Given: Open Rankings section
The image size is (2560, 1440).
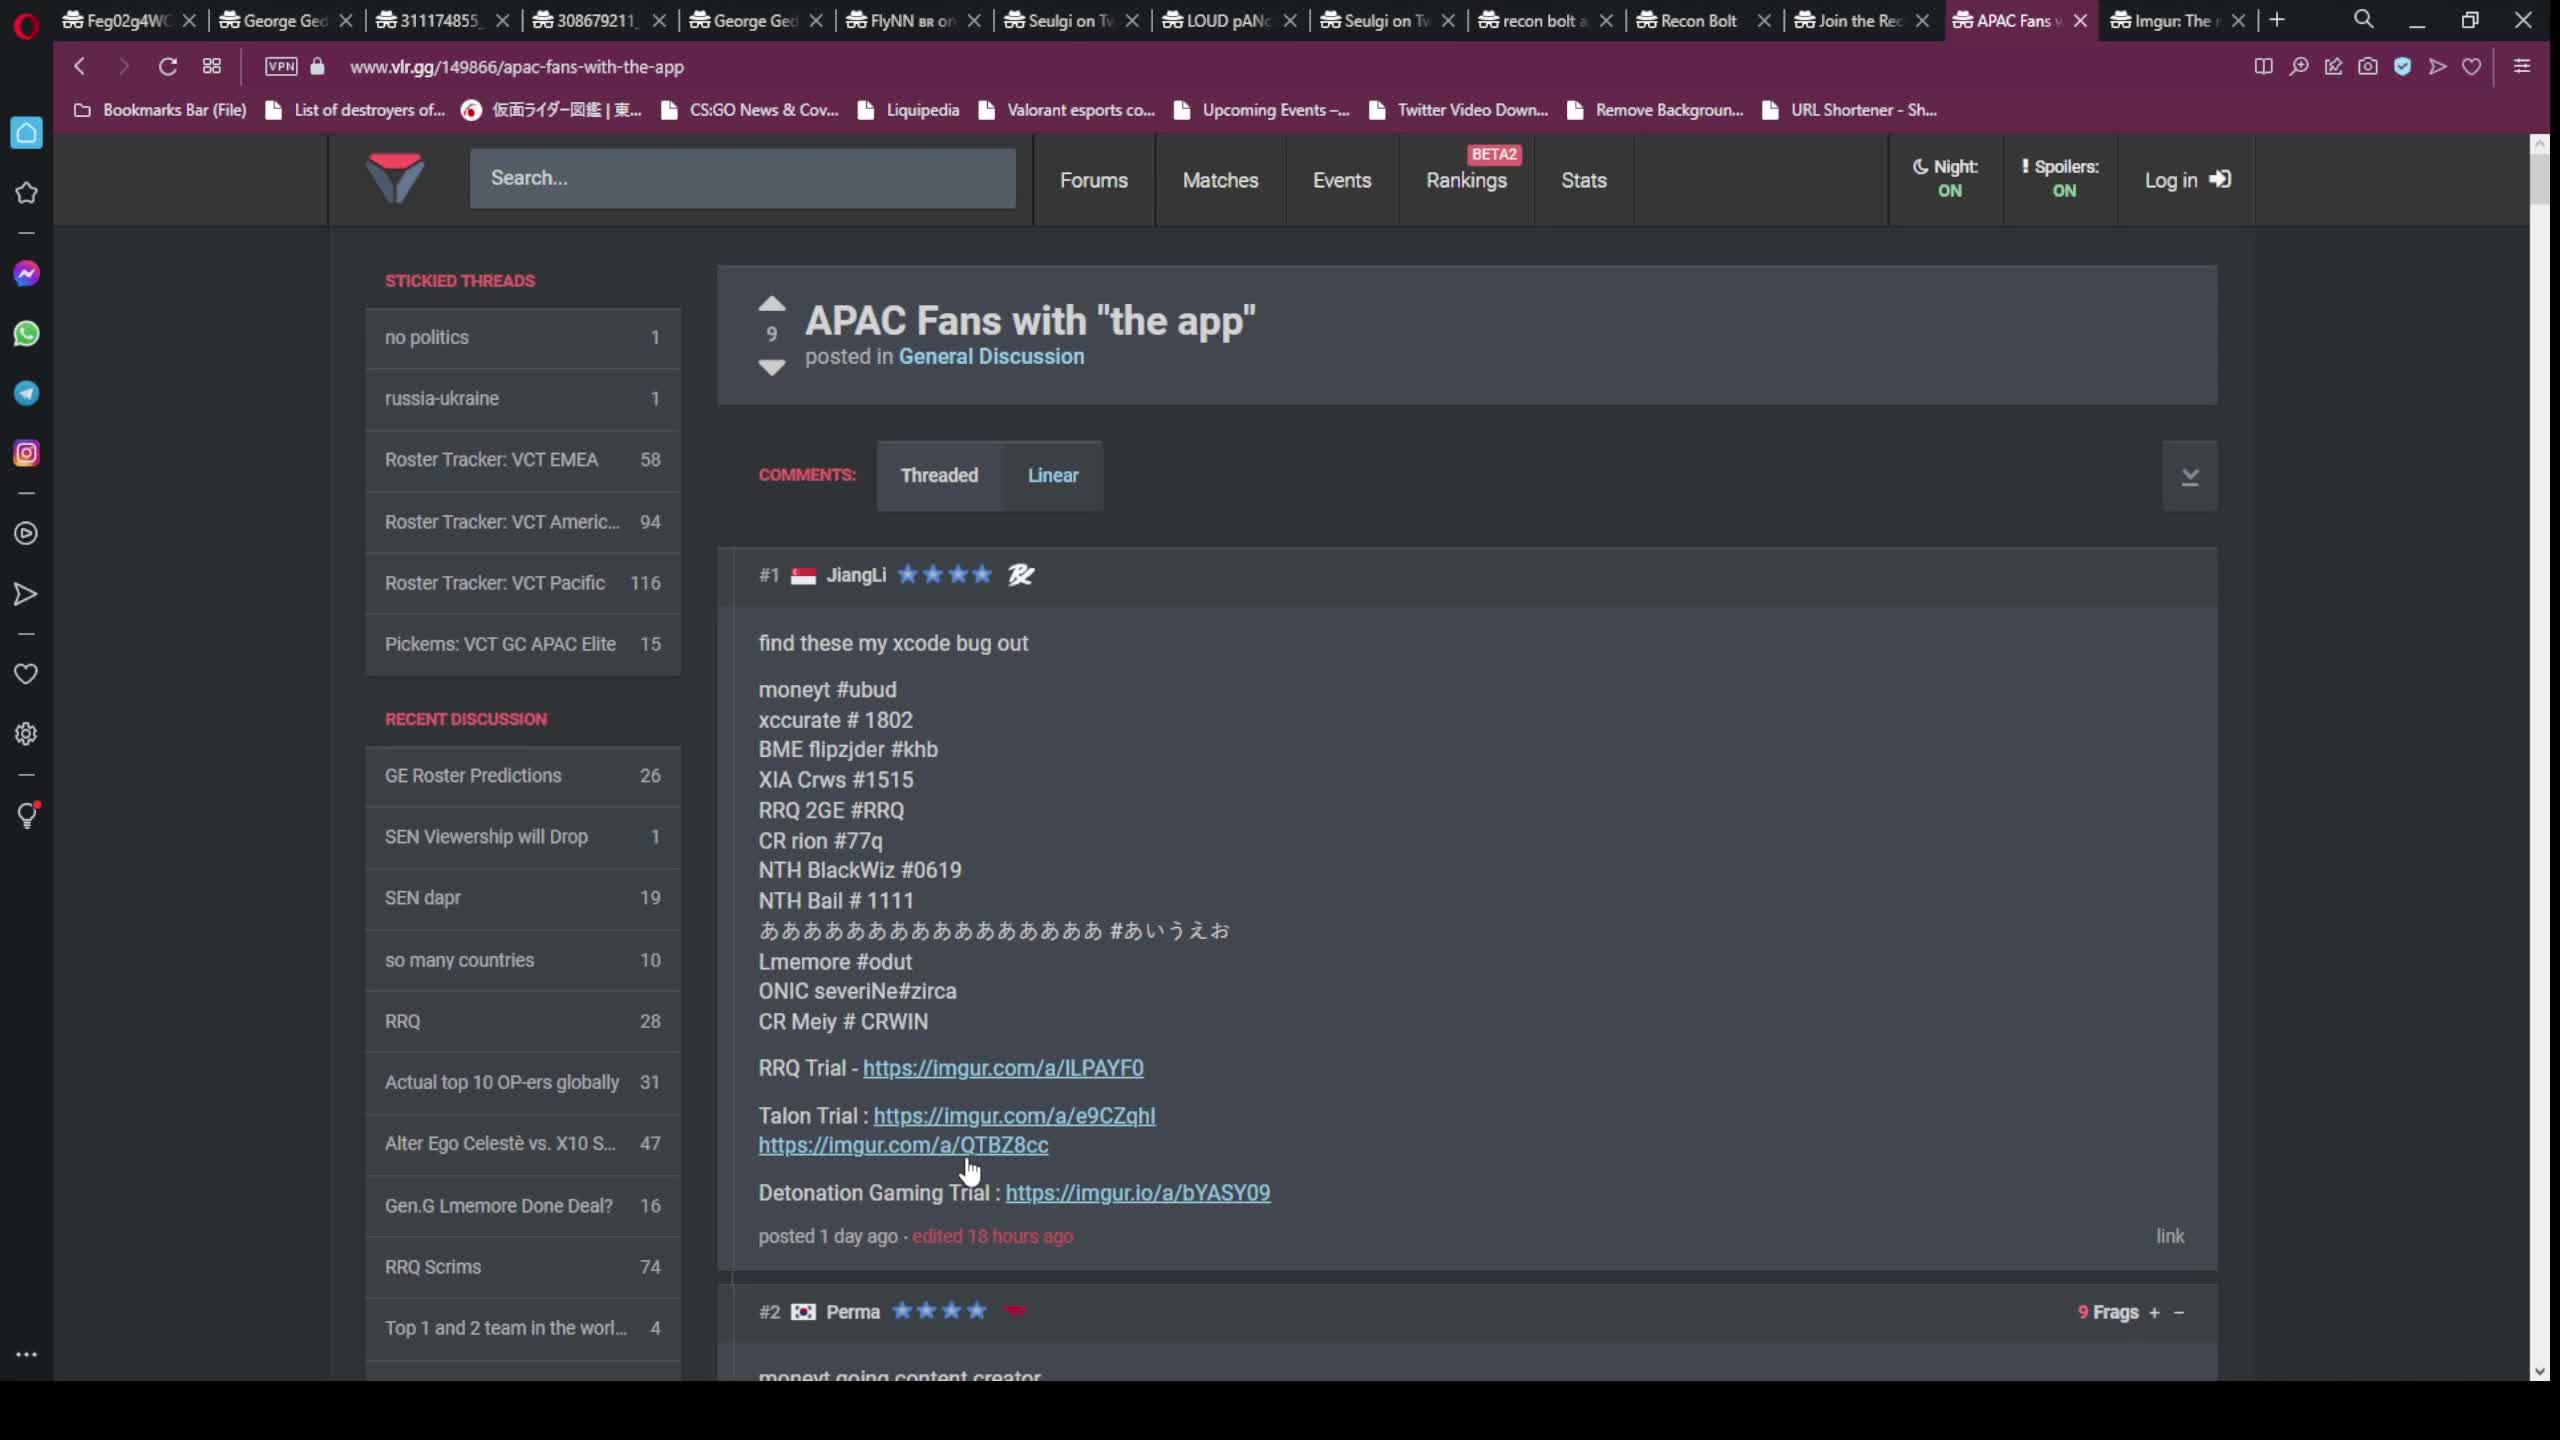Looking at the screenshot, I should (1466, 181).
